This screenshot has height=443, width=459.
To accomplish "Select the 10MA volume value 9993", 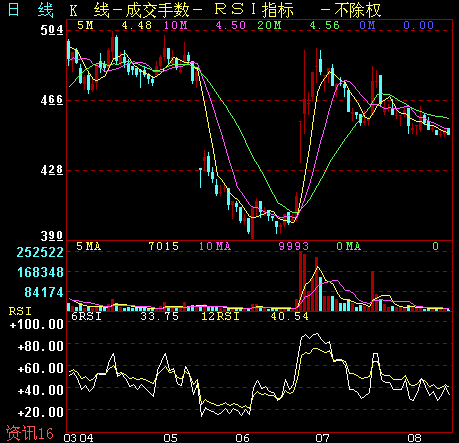I will 294,246.
